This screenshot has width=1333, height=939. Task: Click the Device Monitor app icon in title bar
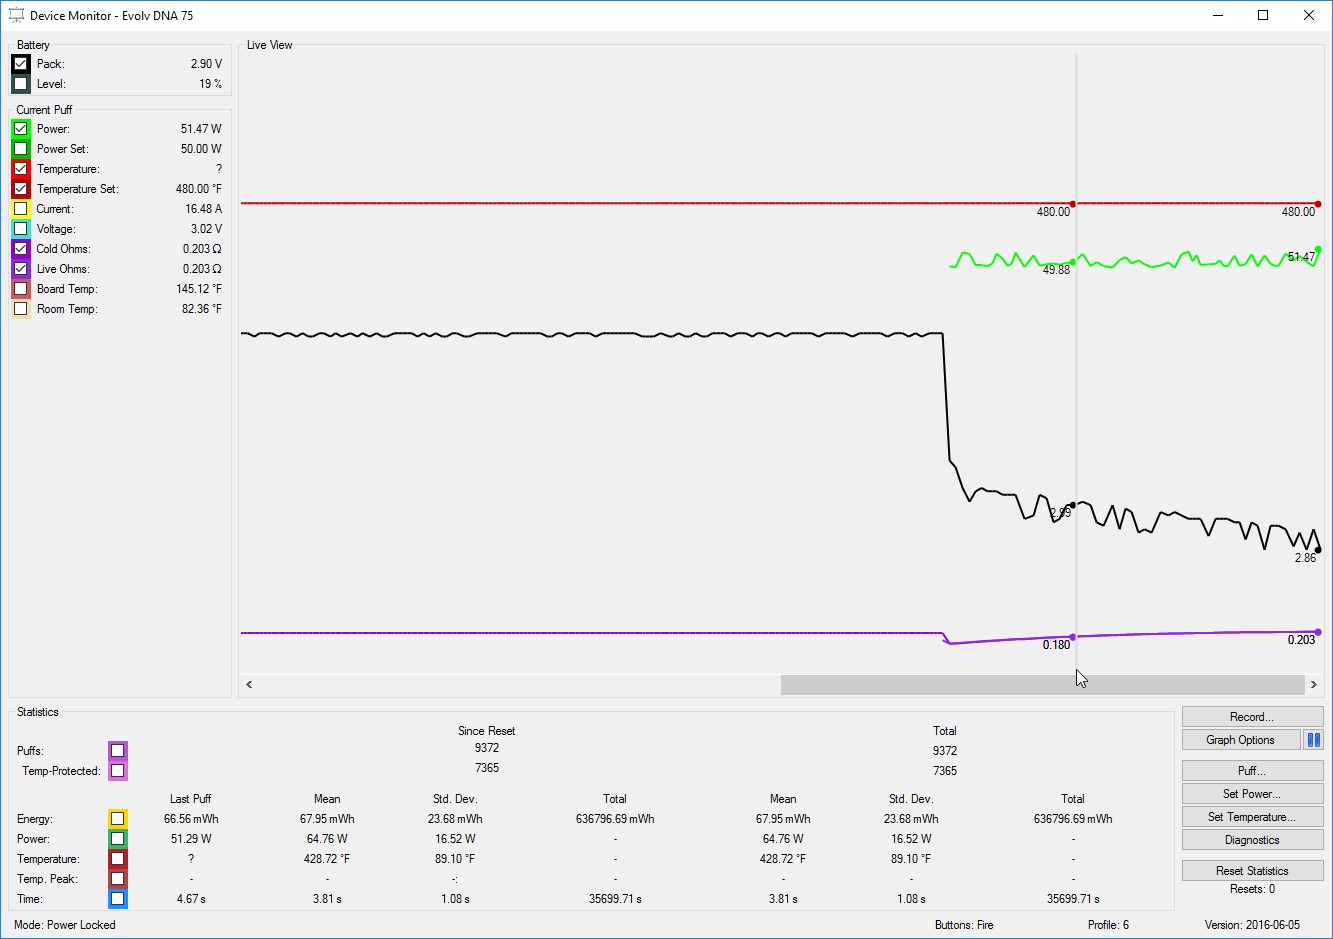pyautogui.click(x=16, y=16)
